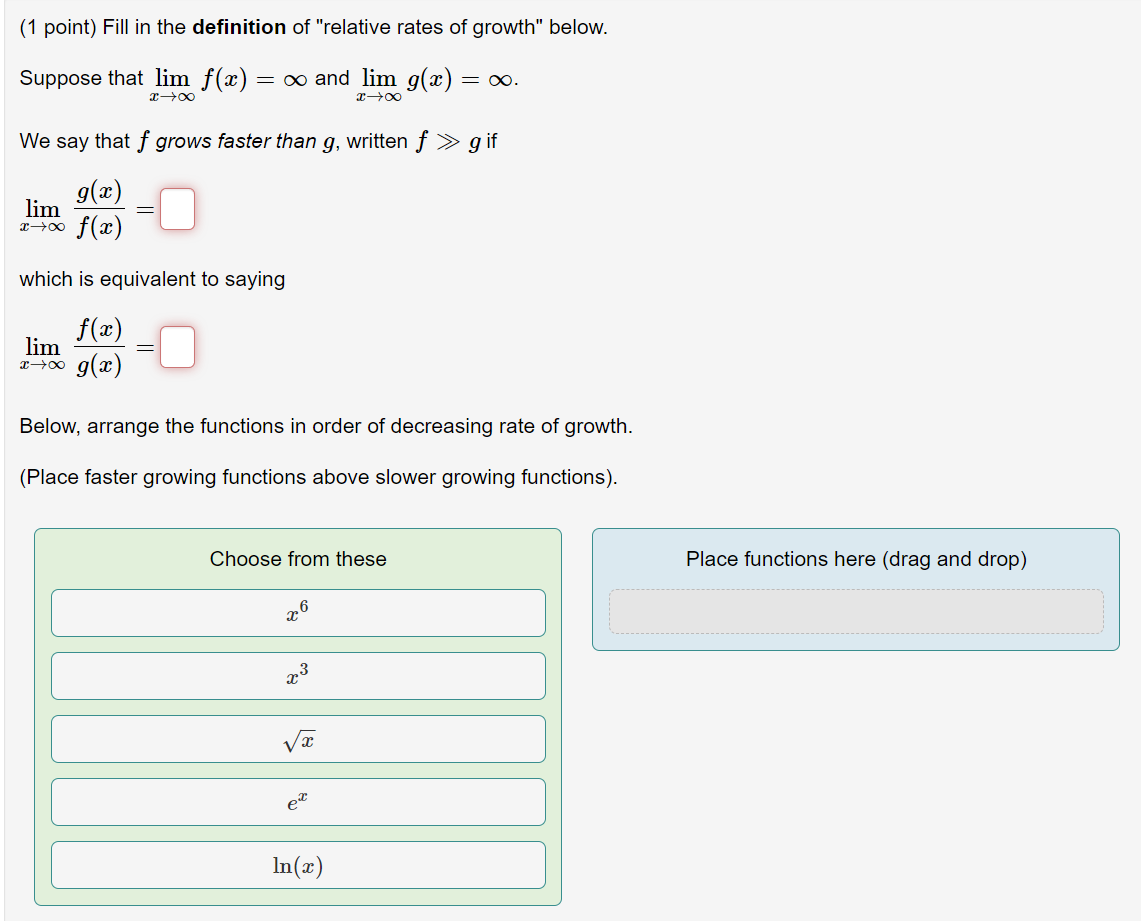The width and height of the screenshot is (1141, 921).
Task: Click the Choose from these panel header
Action: pyautogui.click(x=297, y=559)
